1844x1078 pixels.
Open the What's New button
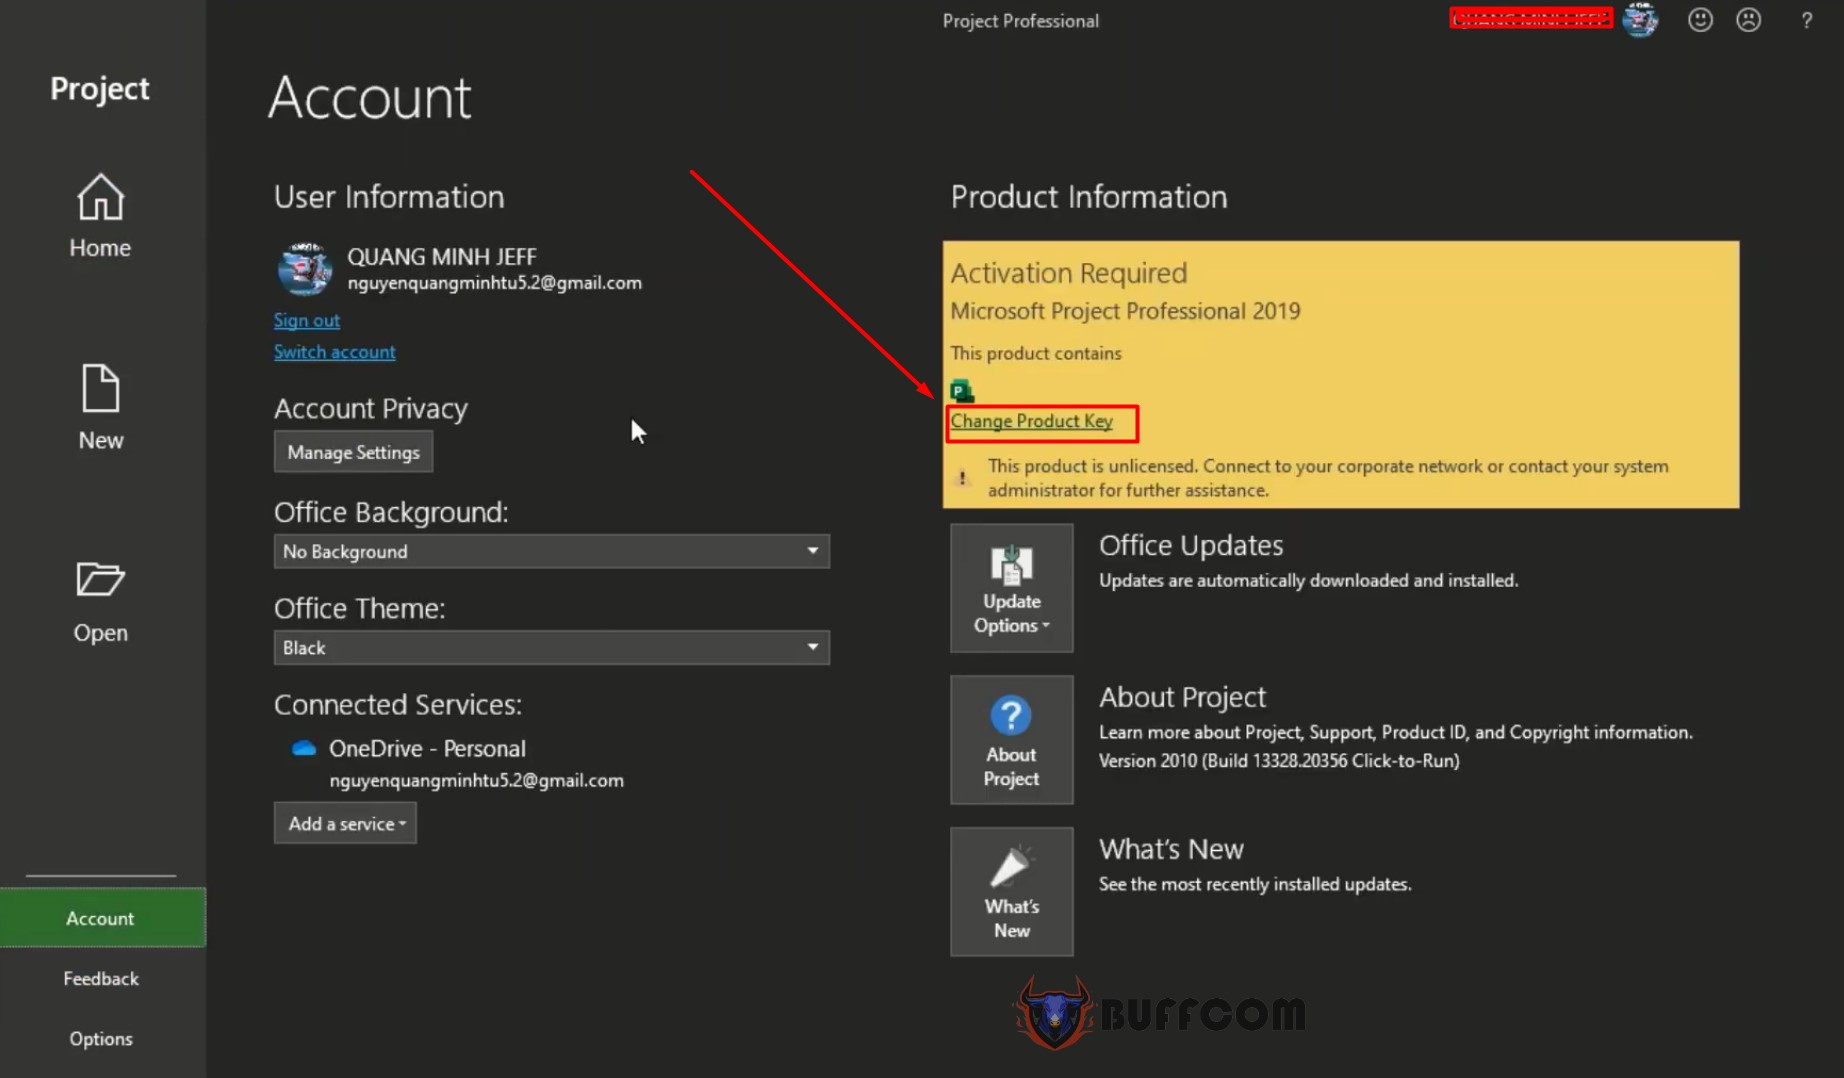coord(1011,892)
